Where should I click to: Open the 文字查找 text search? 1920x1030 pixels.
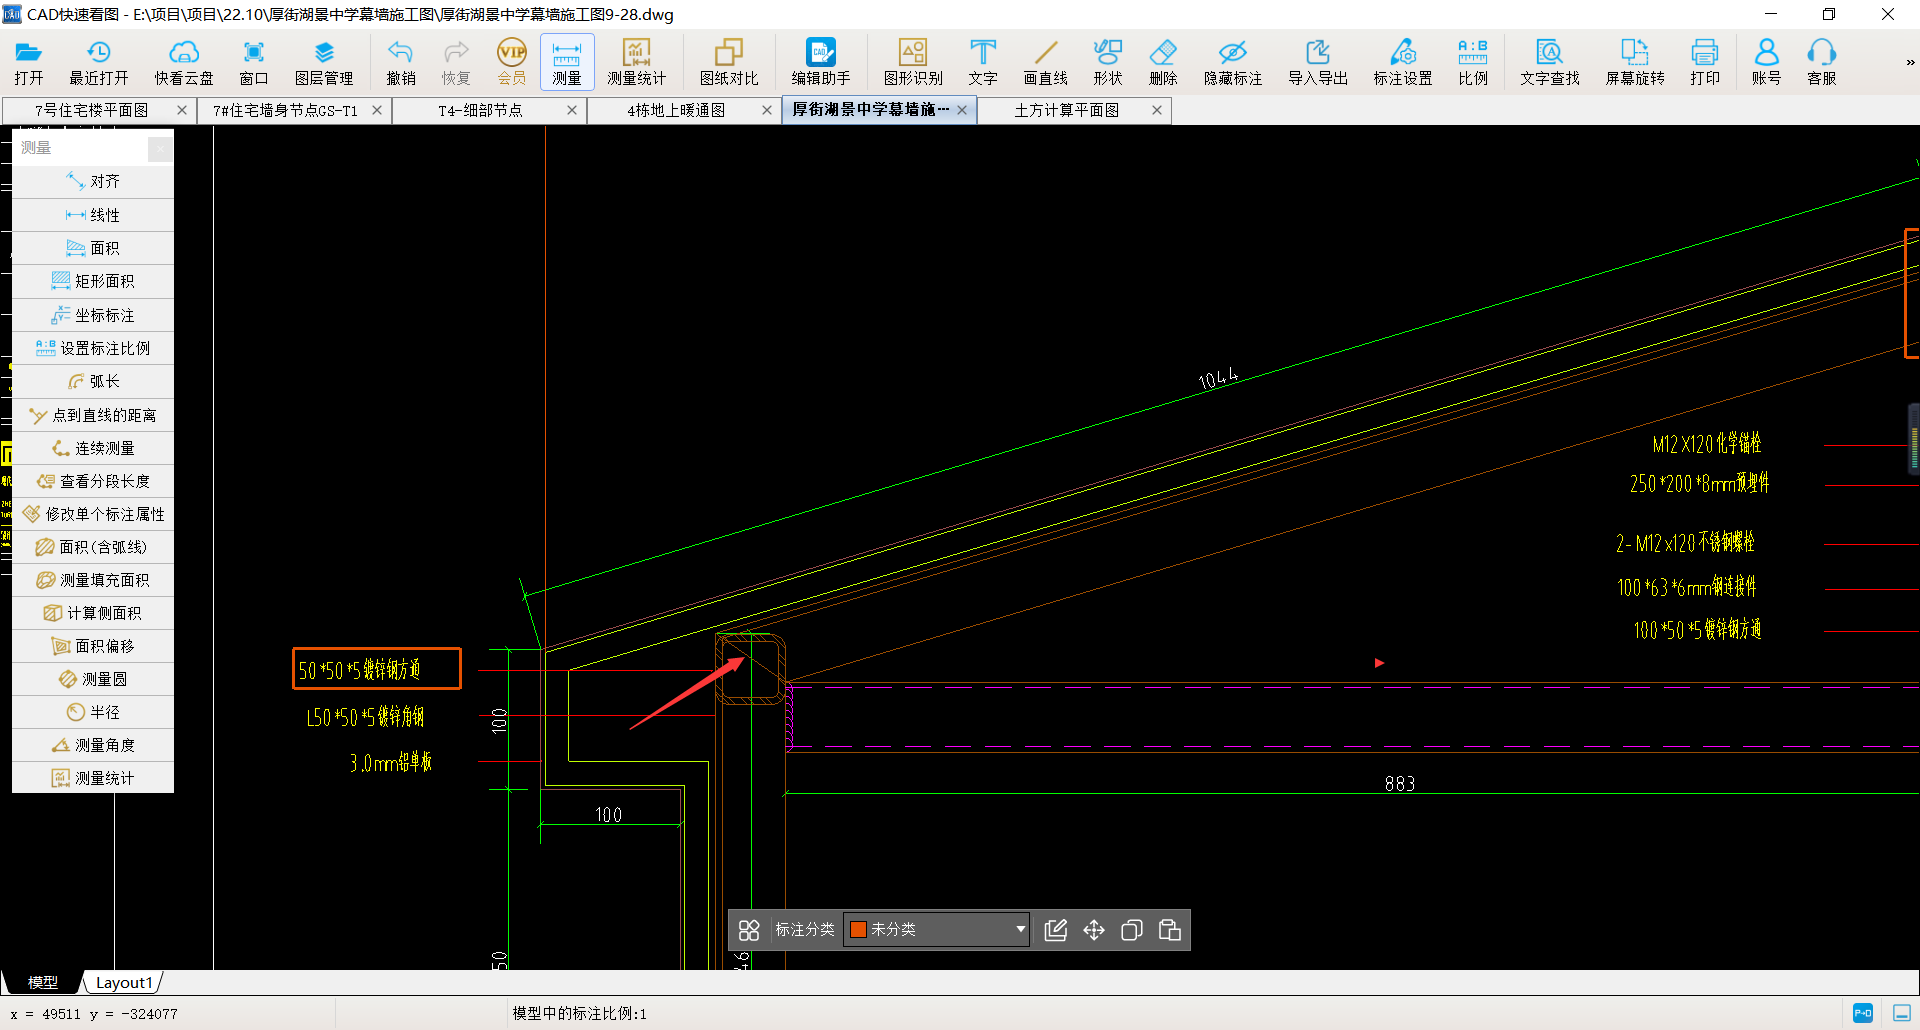click(1549, 62)
